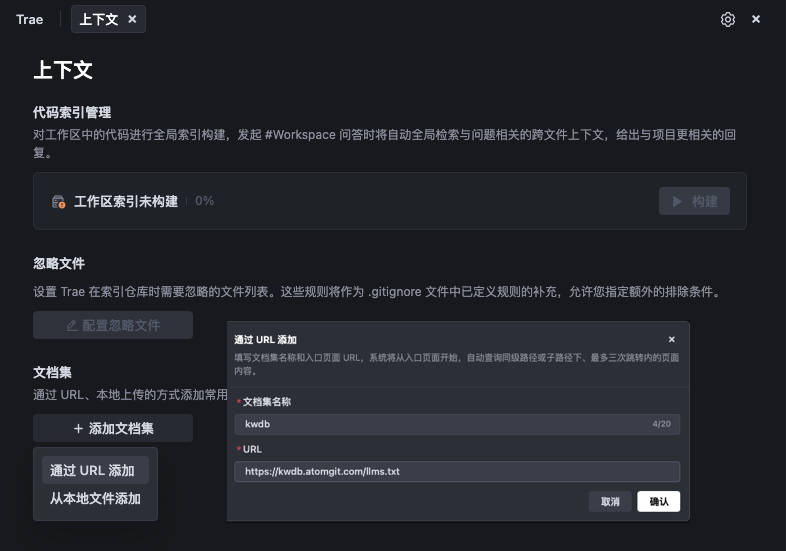
Task: Close the 上下文 tab
Action: [x=133, y=19]
